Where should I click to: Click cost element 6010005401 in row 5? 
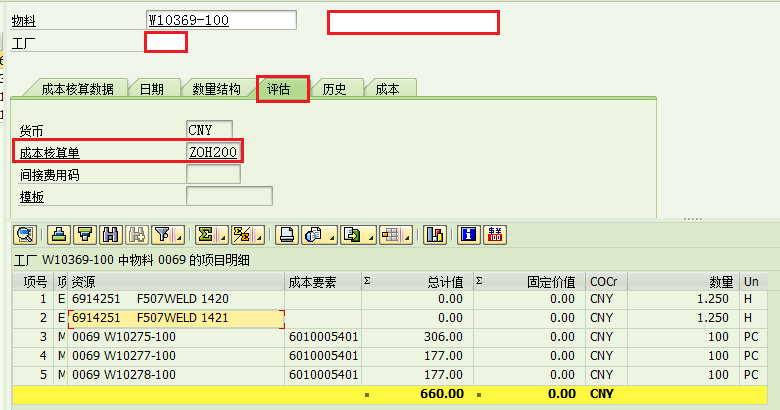tap(323, 375)
